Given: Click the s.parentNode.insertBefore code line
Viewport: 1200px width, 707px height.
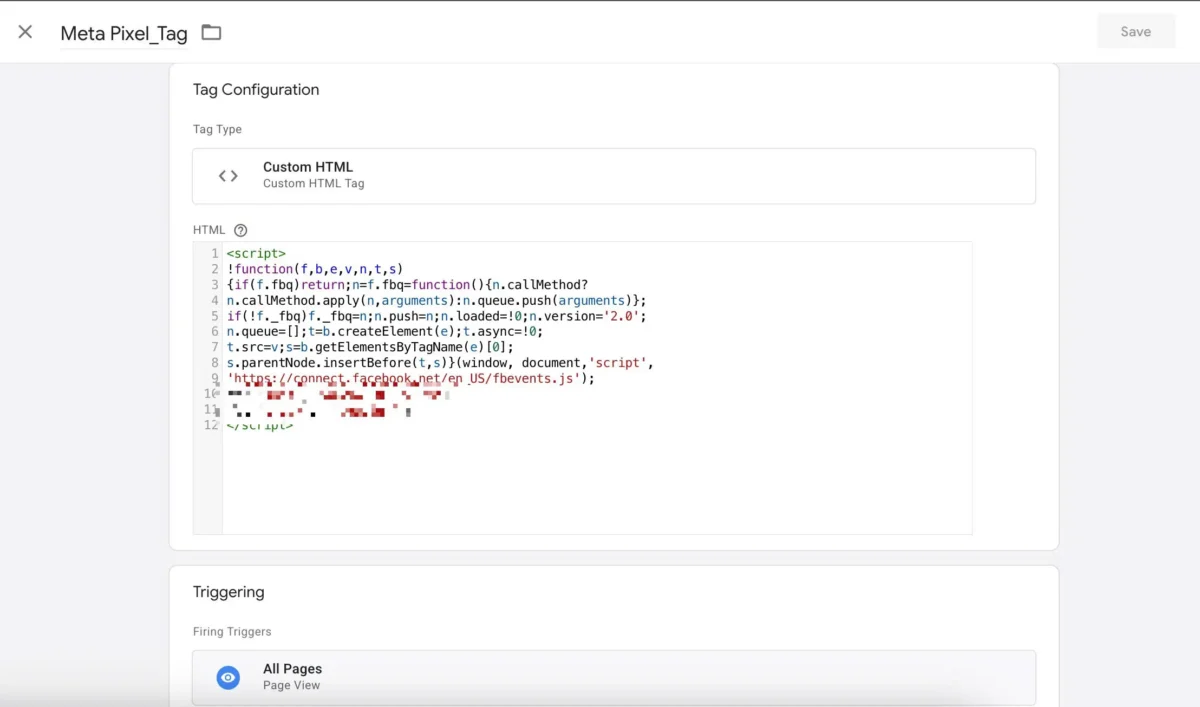Looking at the screenshot, I should coord(440,363).
